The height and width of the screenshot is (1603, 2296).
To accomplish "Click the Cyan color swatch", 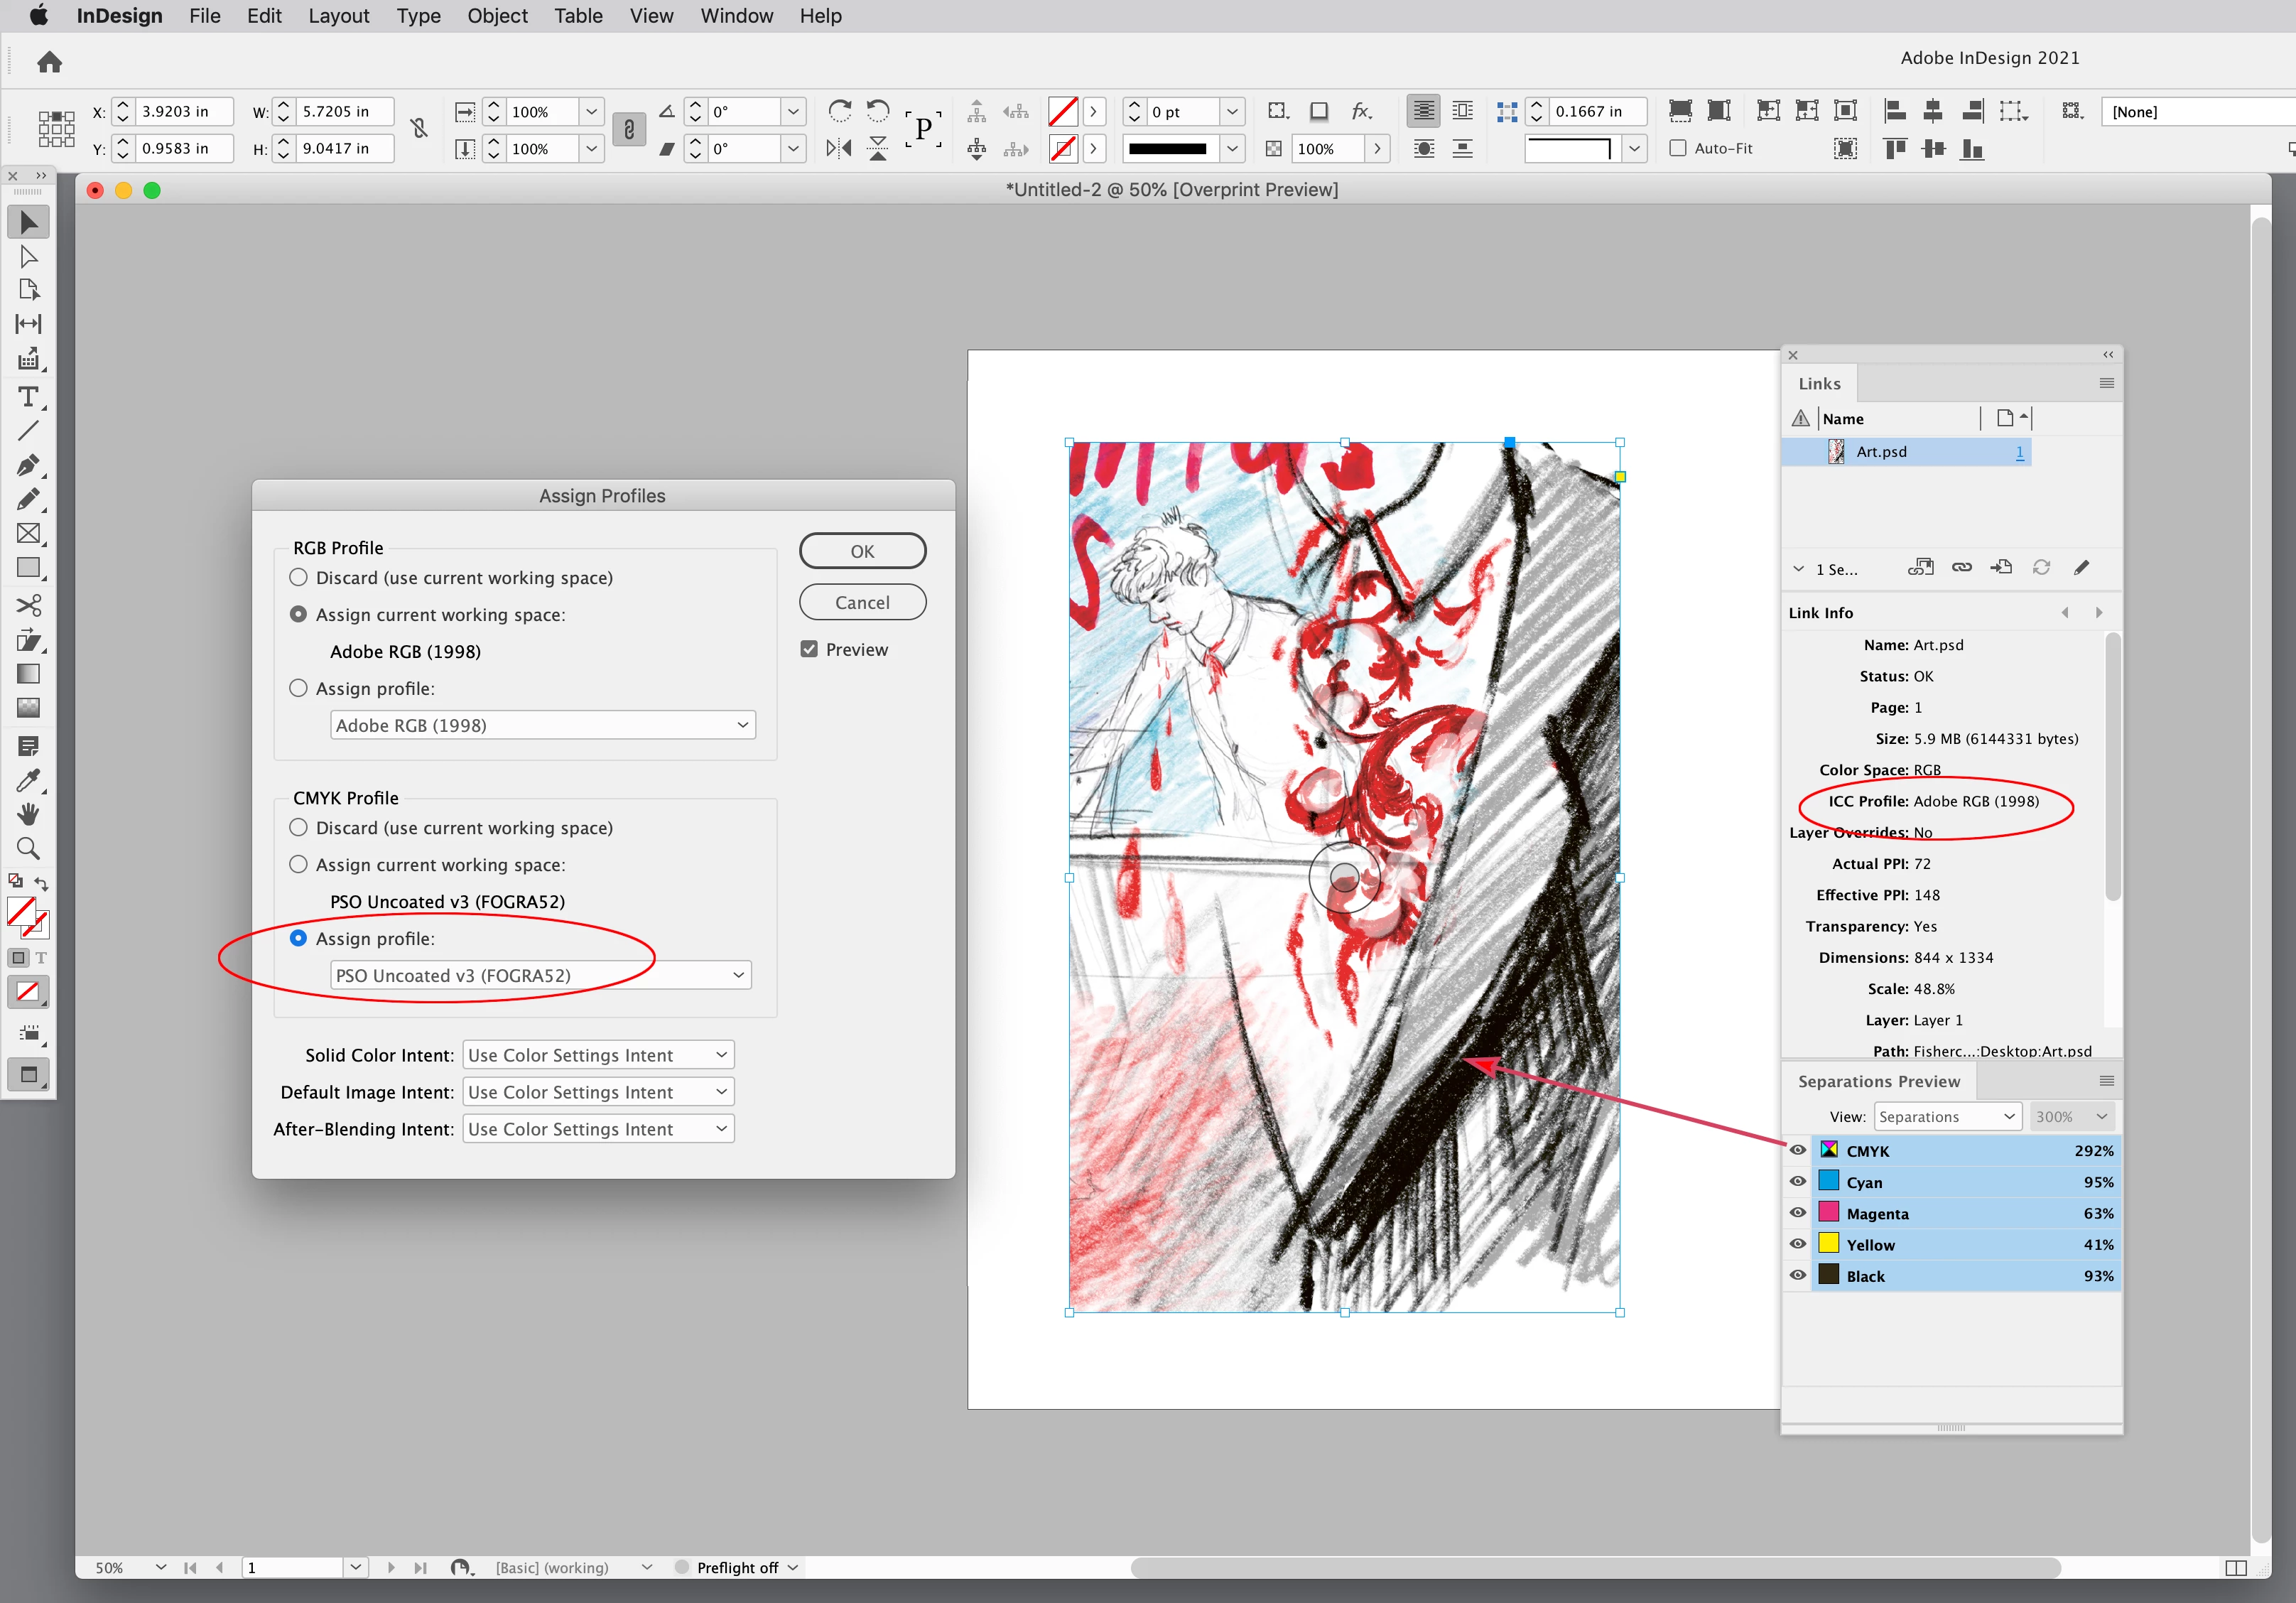I will click(1829, 1182).
